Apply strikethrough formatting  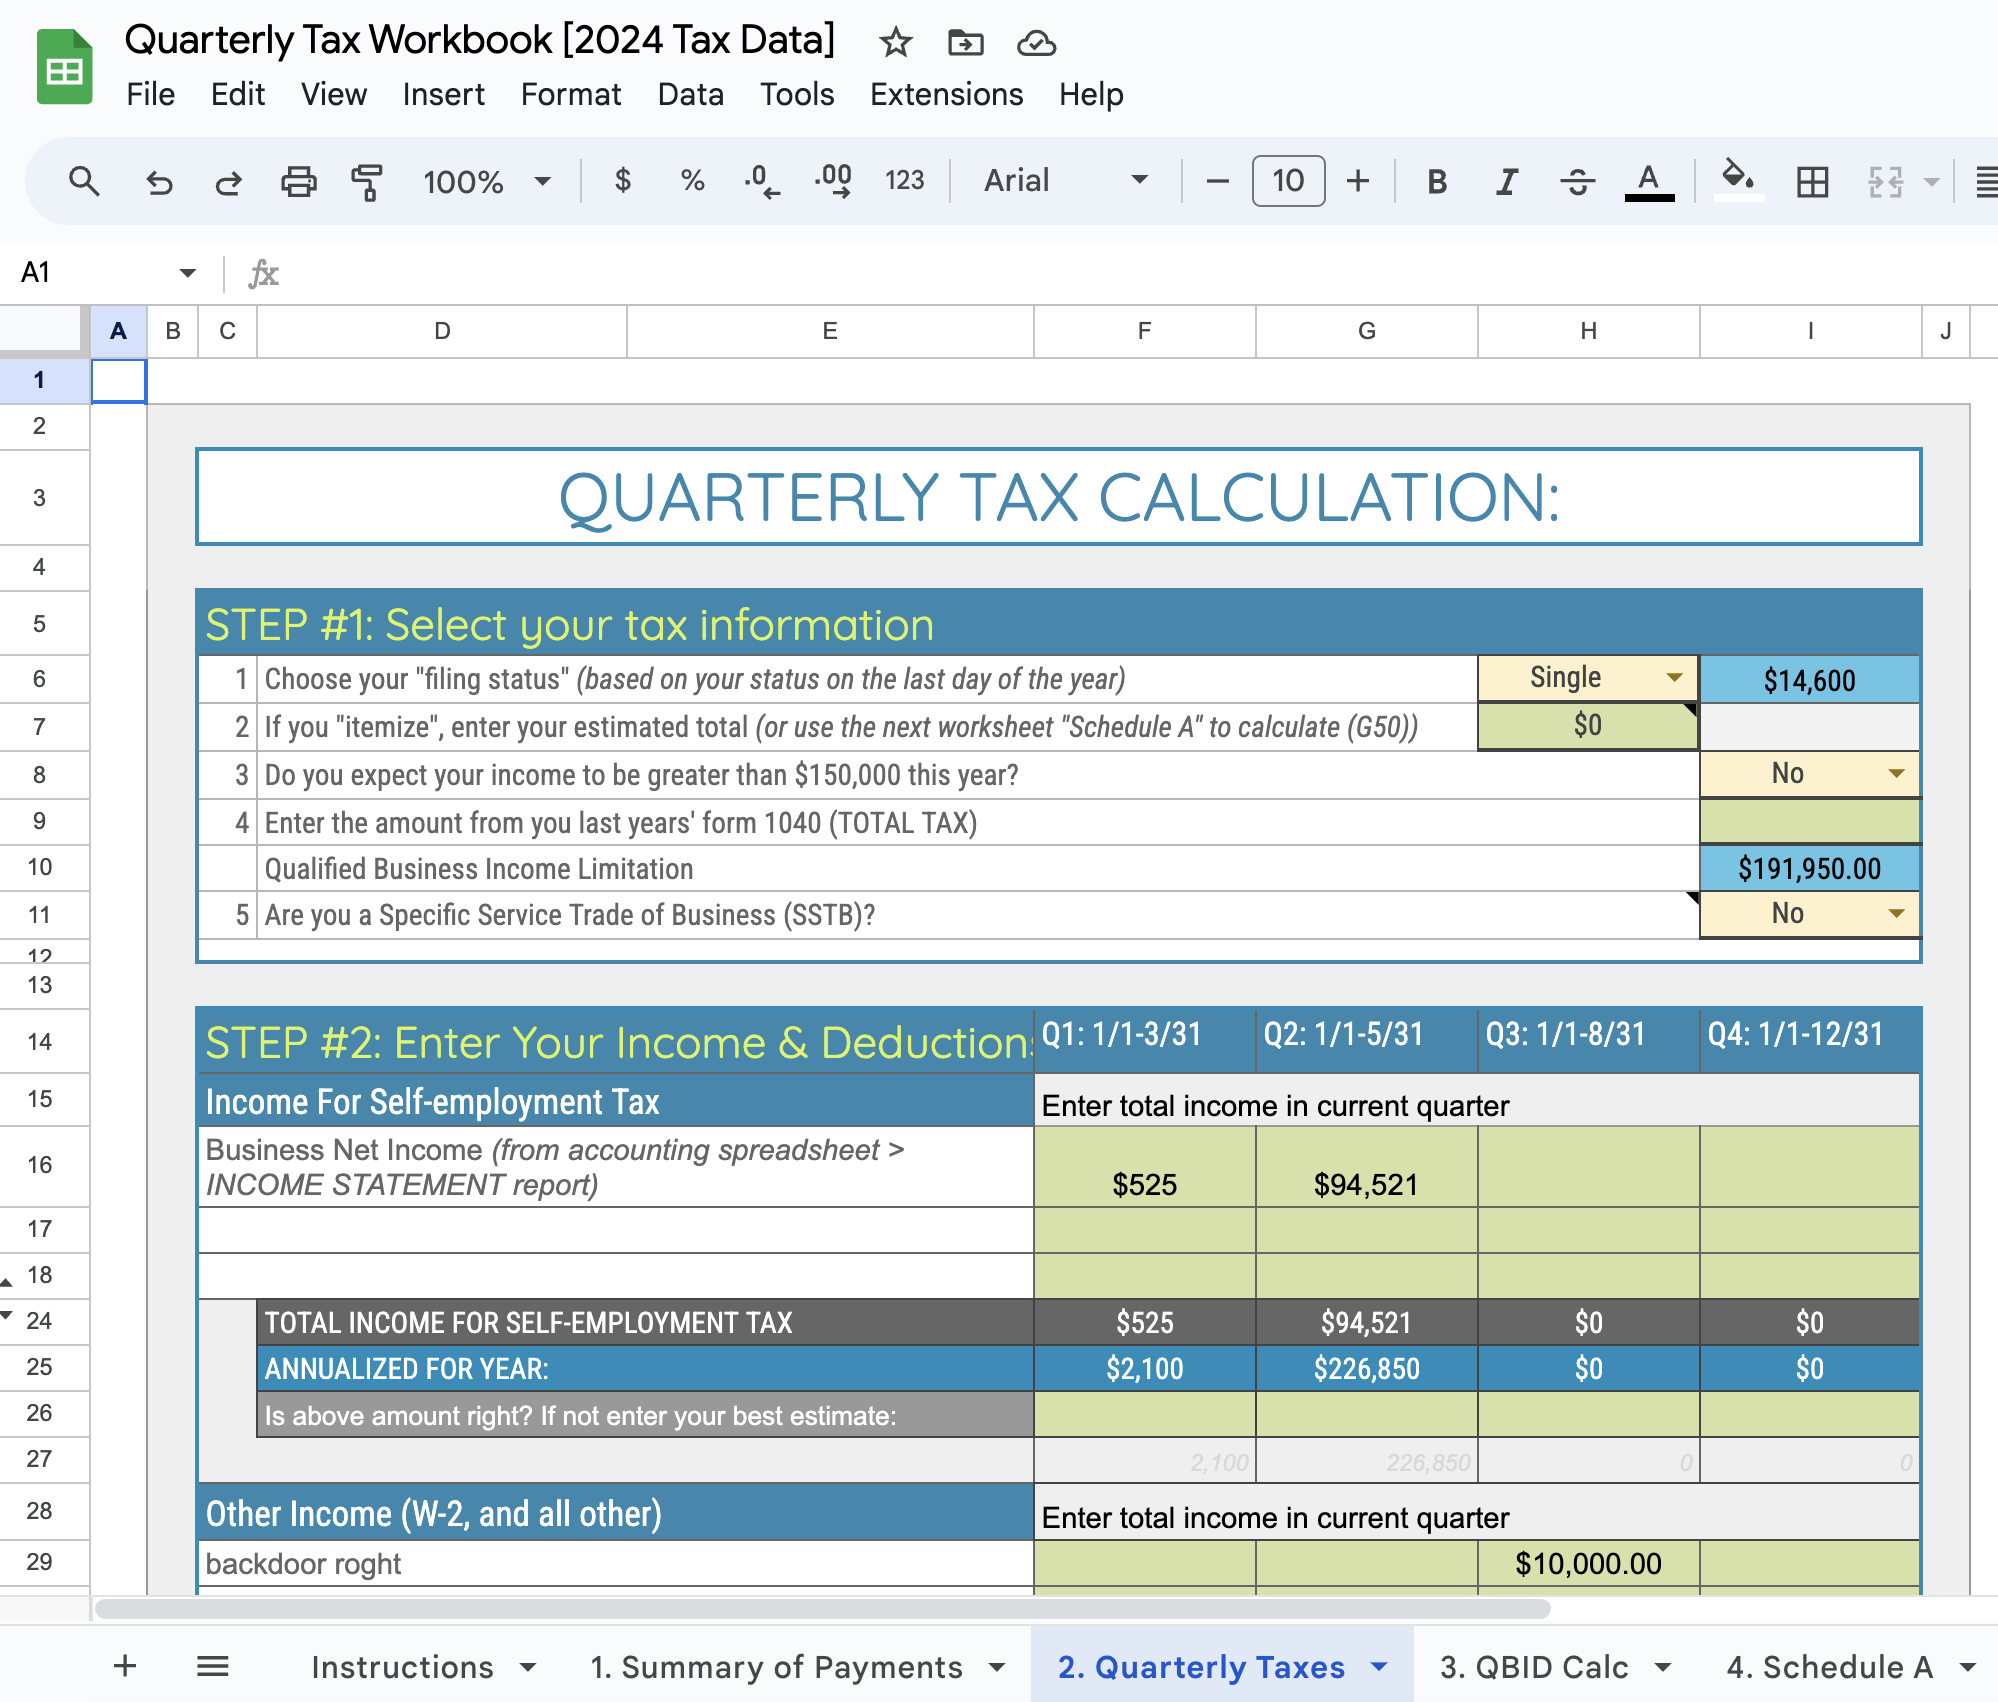[1577, 182]
